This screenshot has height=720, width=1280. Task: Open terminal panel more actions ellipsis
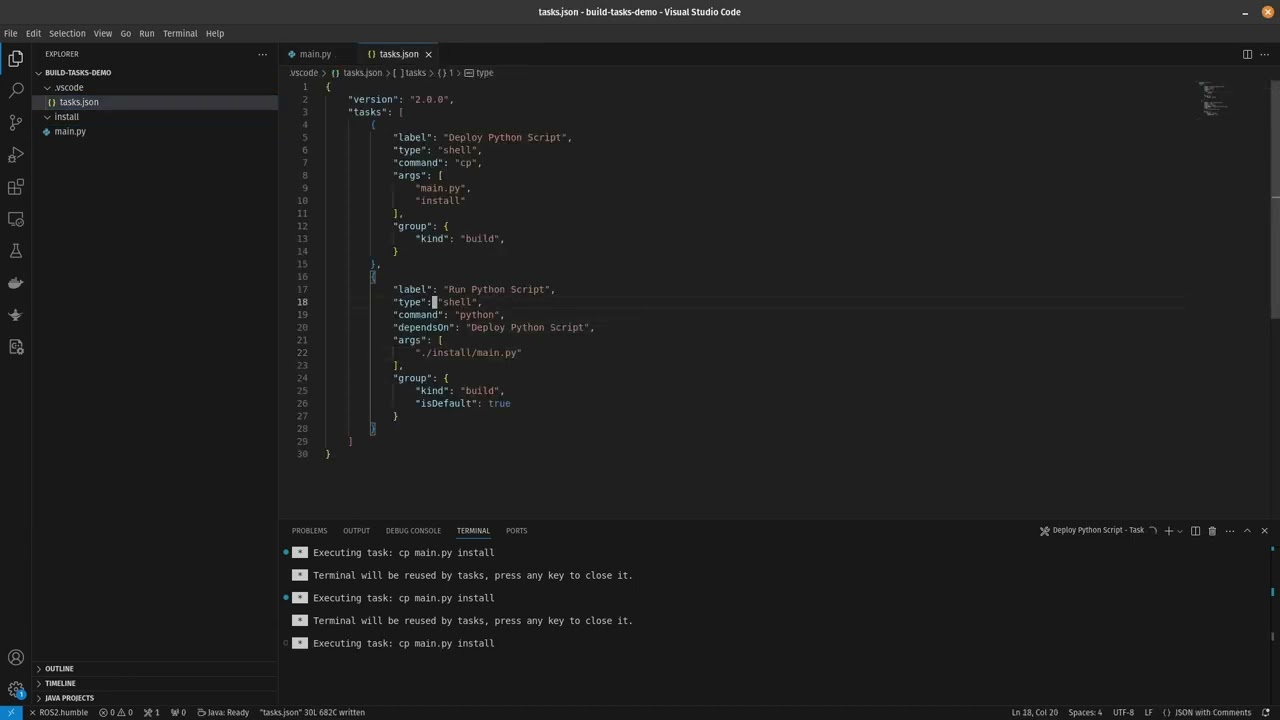pyautogui.click(x=1230, y=531)
